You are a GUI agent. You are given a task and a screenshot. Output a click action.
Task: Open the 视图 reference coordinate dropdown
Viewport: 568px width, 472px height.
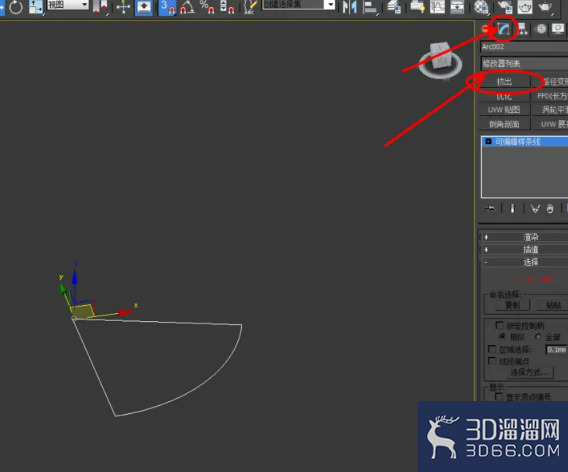68,5
